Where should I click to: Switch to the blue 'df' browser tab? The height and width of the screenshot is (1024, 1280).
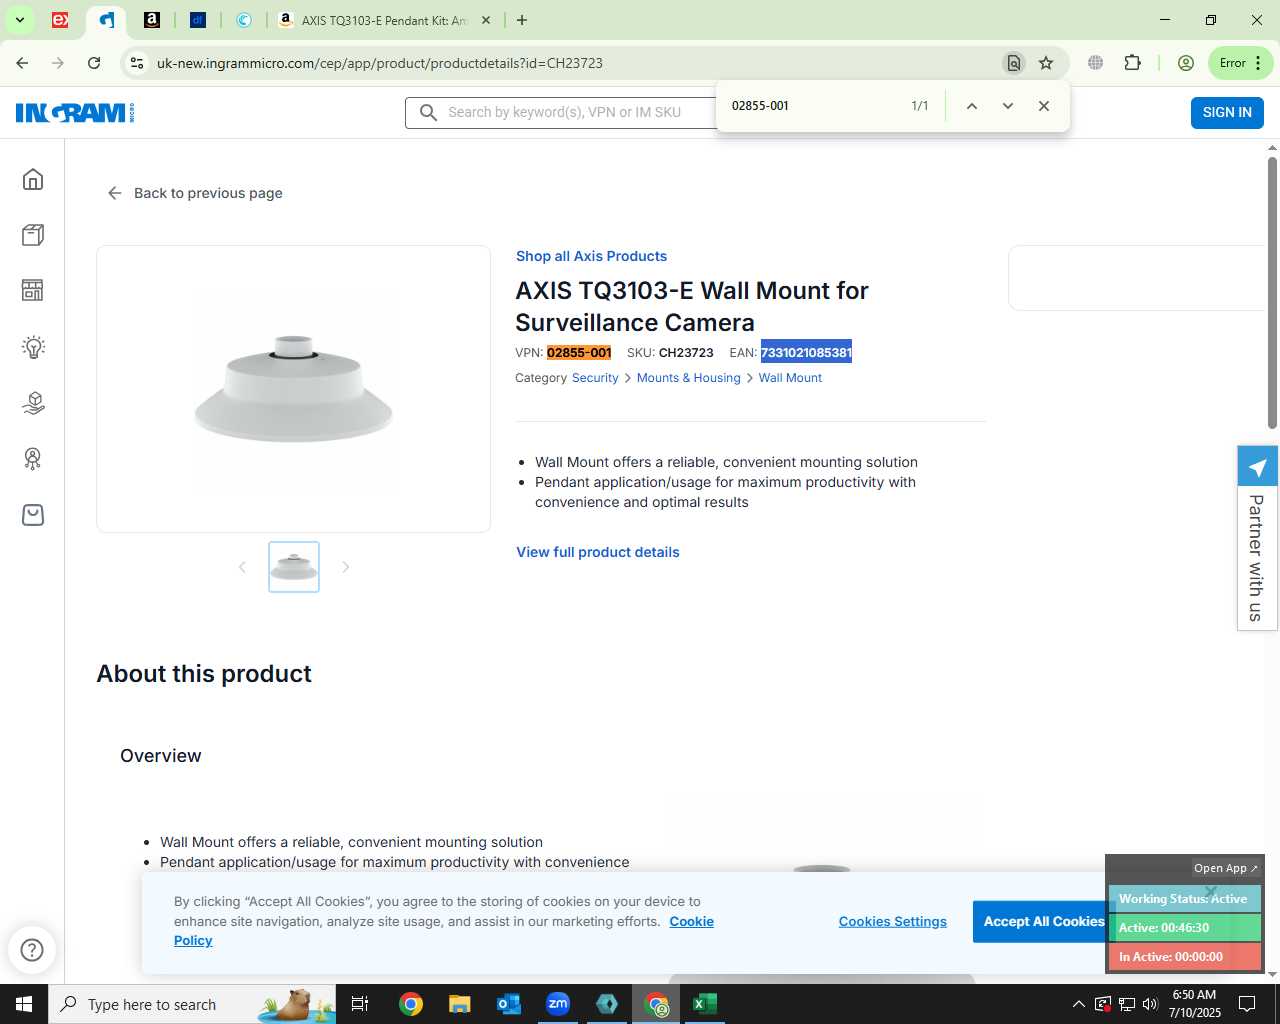click(198, 20)
